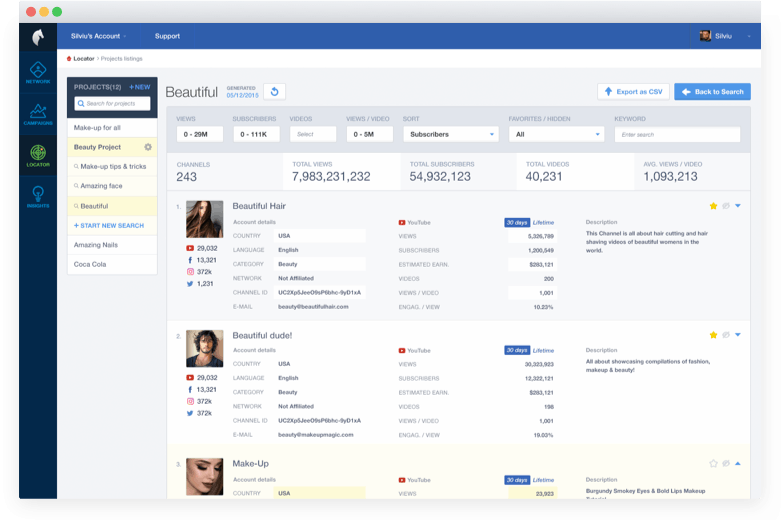The width and height of the screenshot is (781, 523).
Task: Click the Videos Select filter field
Action: click(x=313, y=134)
